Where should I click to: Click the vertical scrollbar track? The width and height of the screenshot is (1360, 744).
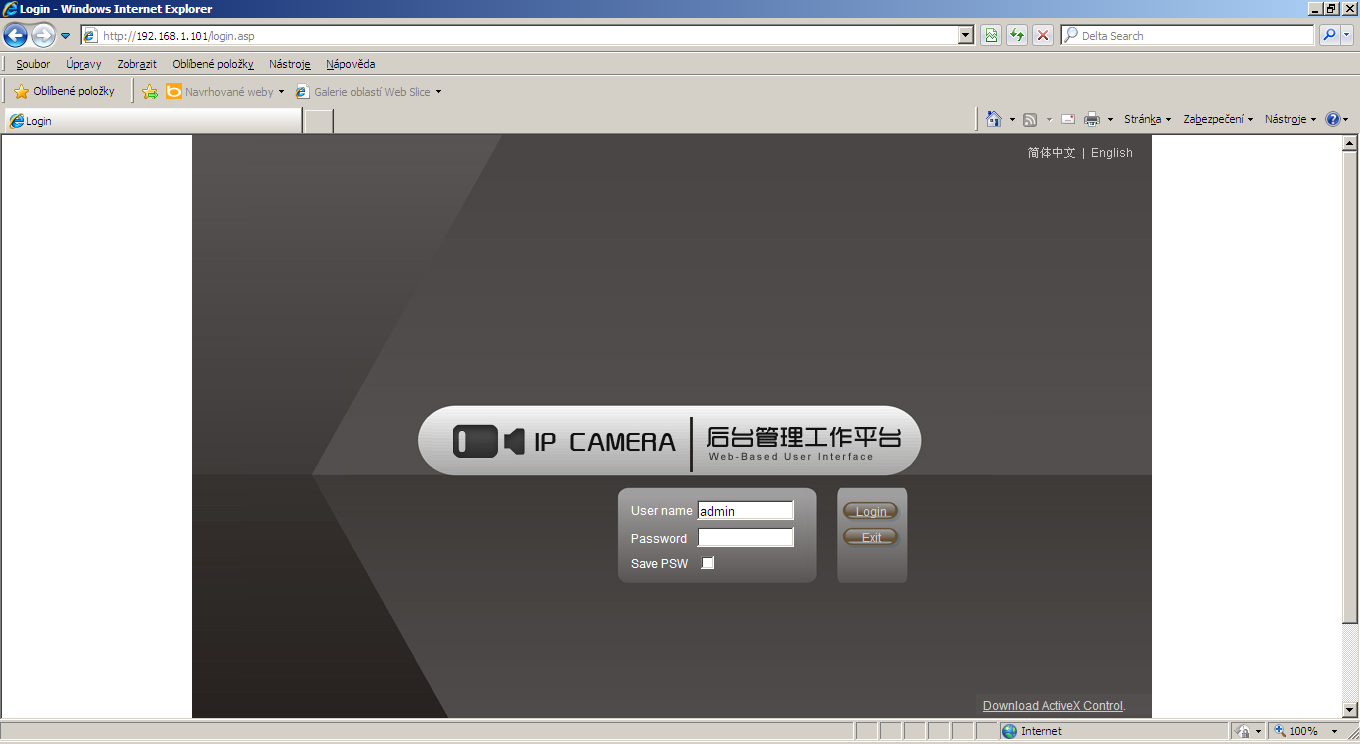[1349, 662]
